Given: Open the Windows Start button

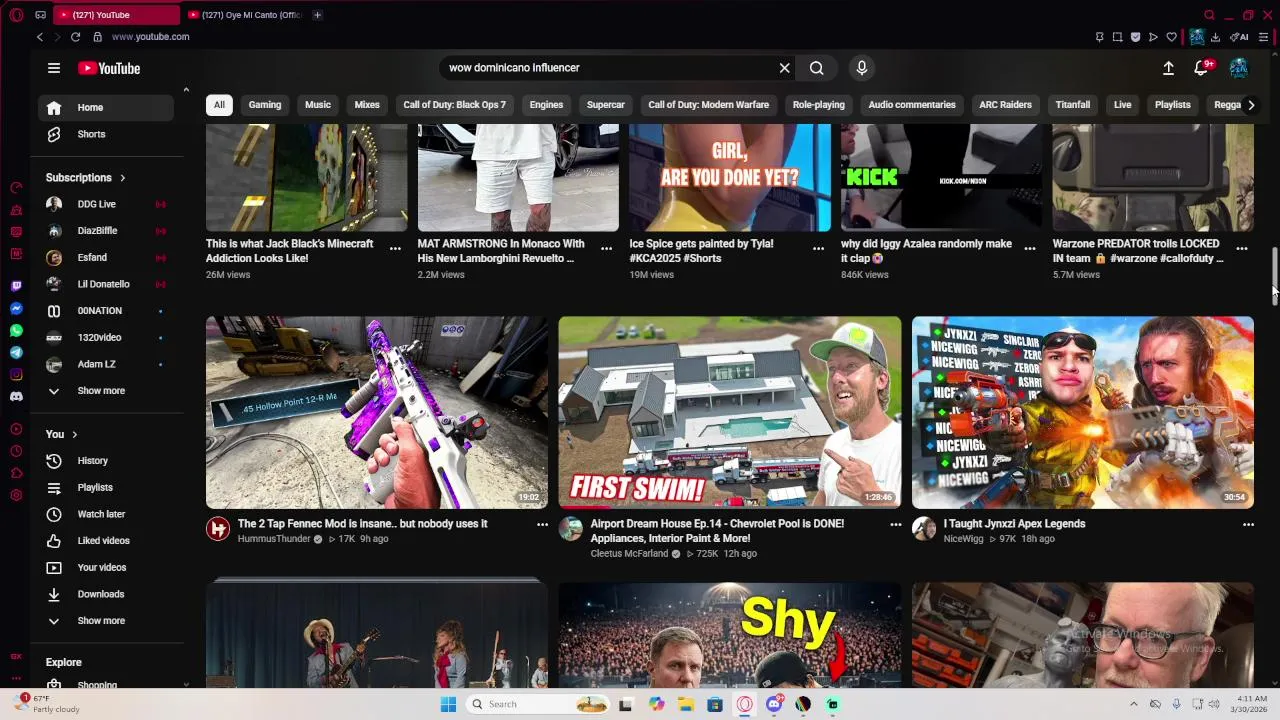Looking at the screenshot, I should [448, 704].
